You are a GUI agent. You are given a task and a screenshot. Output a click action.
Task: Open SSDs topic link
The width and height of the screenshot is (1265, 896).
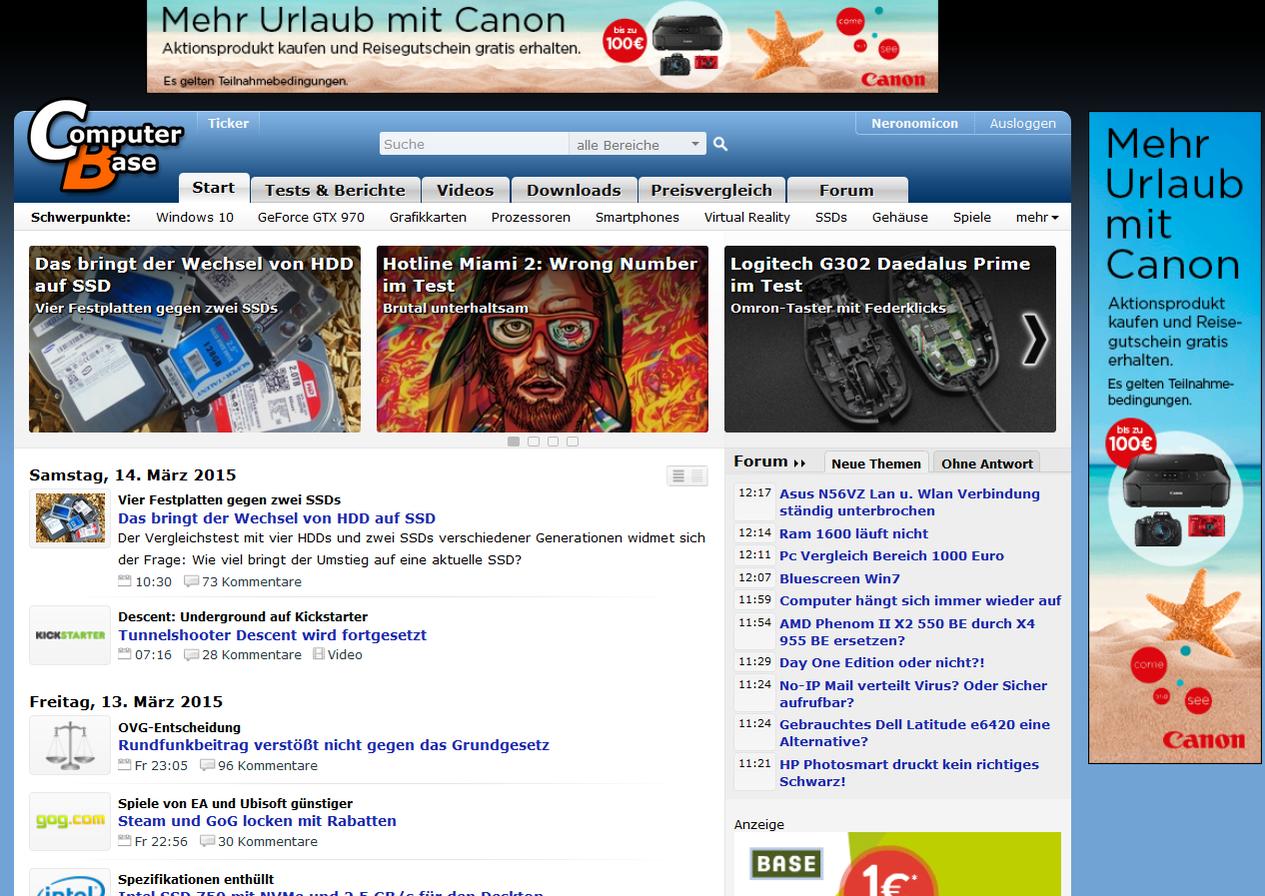(831, 217)
